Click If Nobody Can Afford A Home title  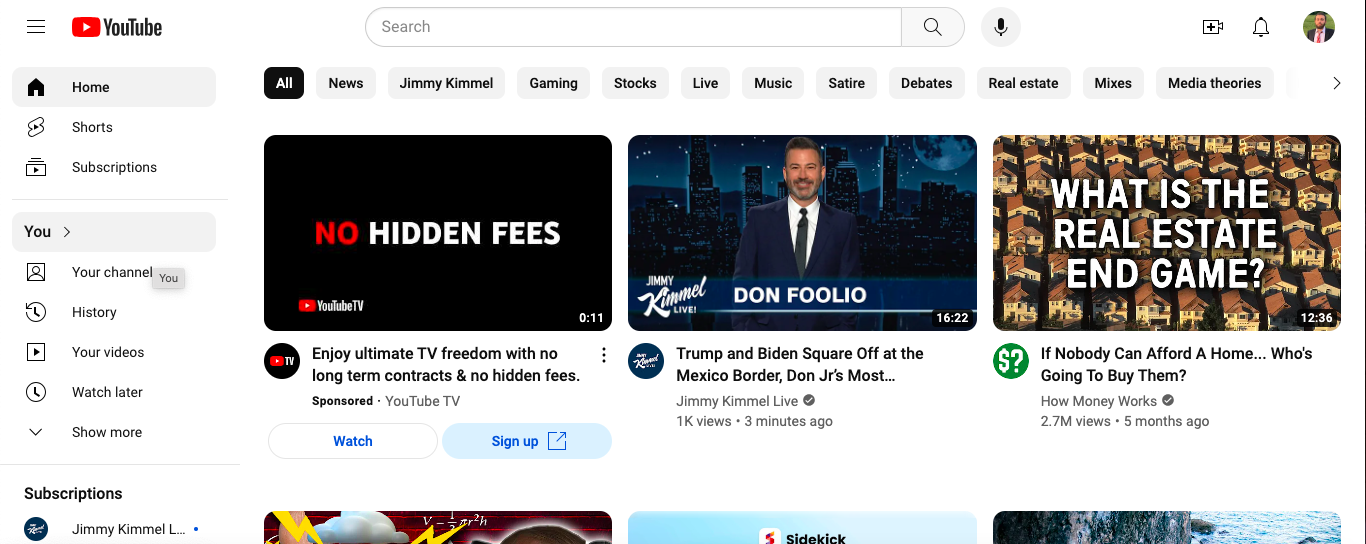(1176, 364)
